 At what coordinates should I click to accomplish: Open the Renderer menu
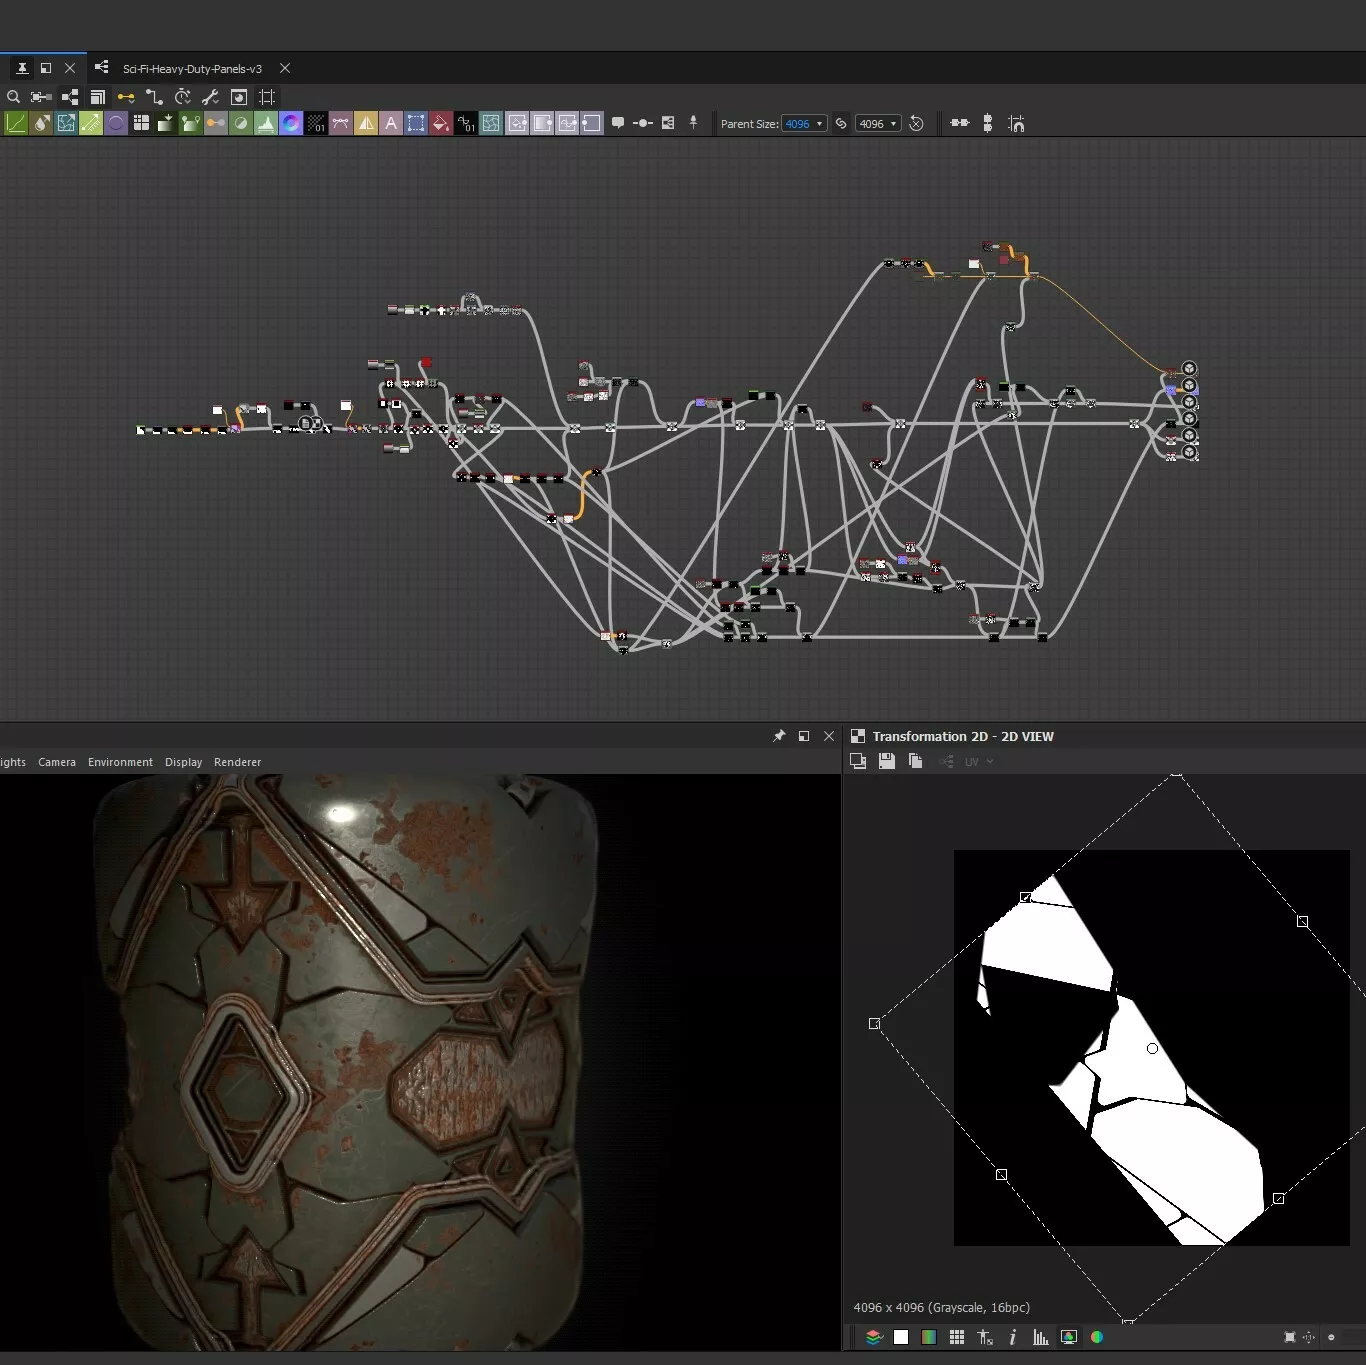click(x=237, y=762)
